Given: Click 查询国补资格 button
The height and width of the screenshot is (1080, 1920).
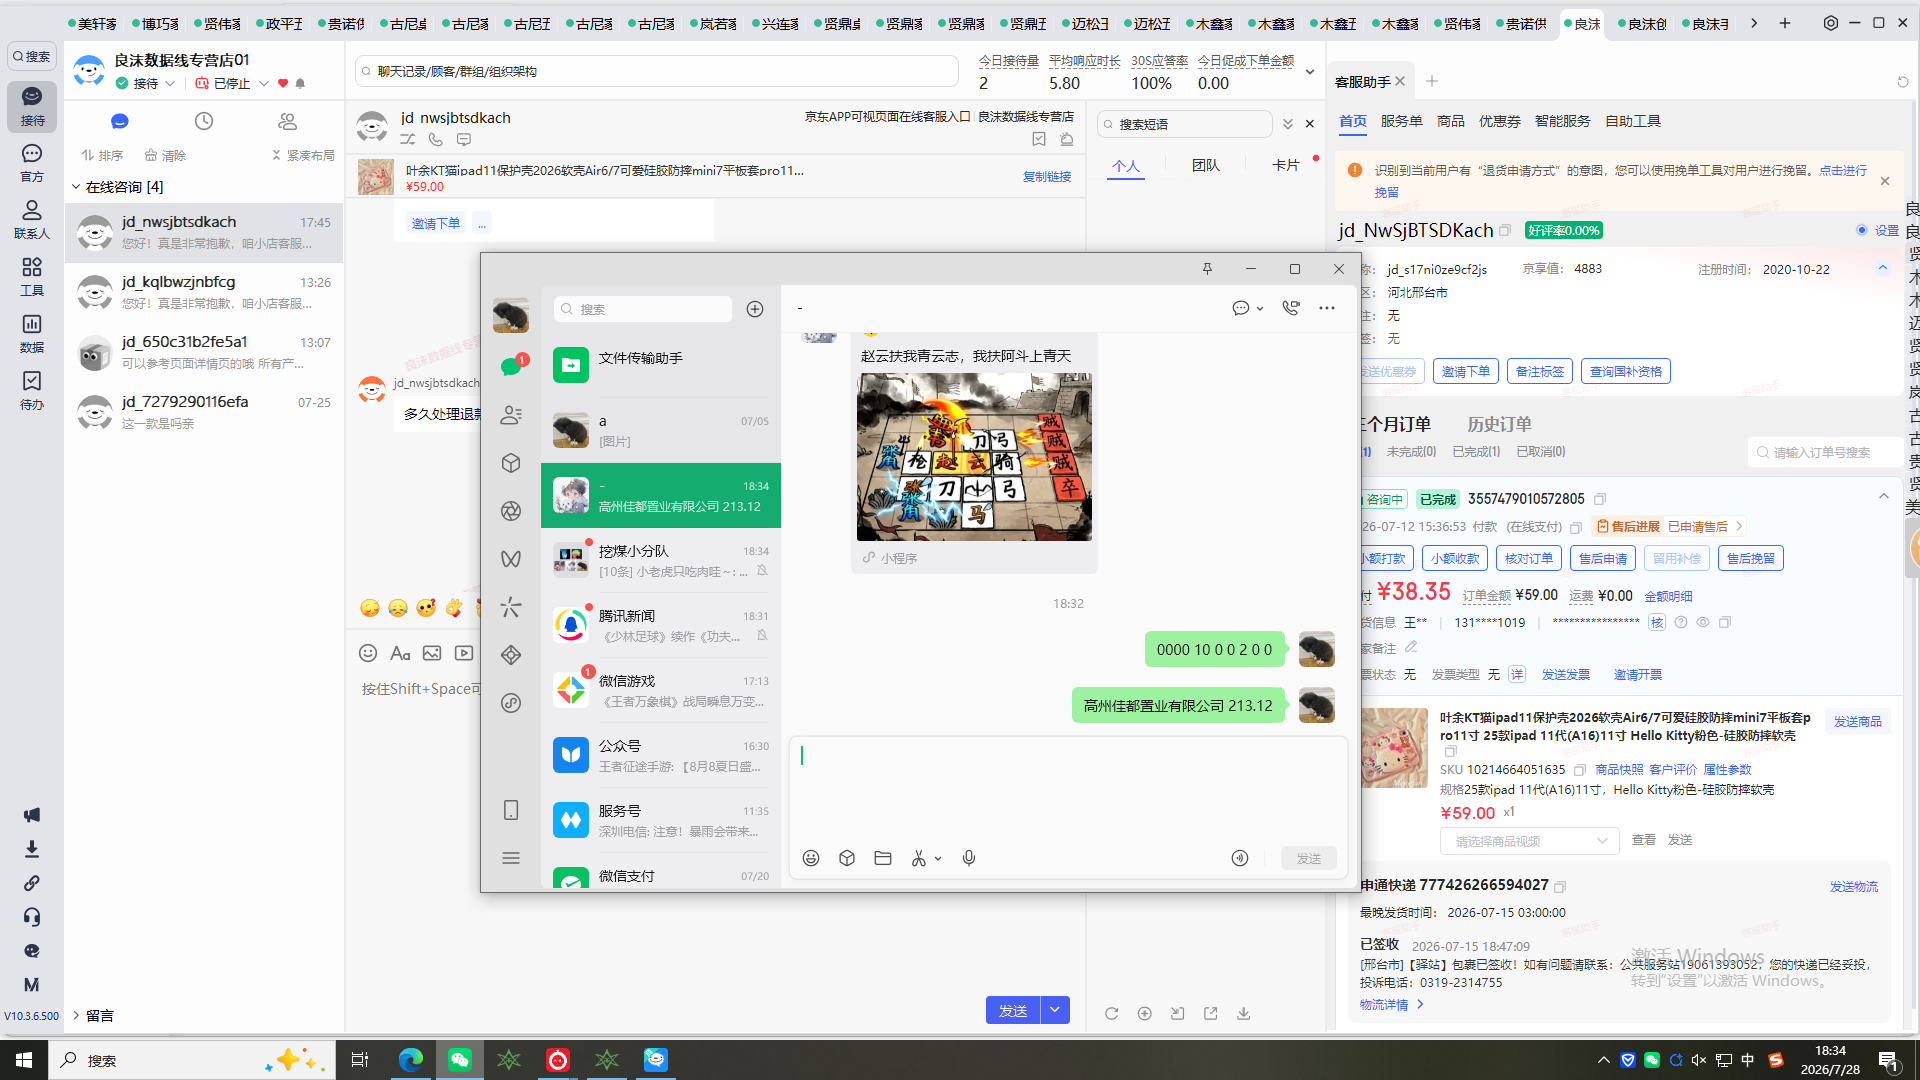Looking at the screenshot, I should 1626,371.
